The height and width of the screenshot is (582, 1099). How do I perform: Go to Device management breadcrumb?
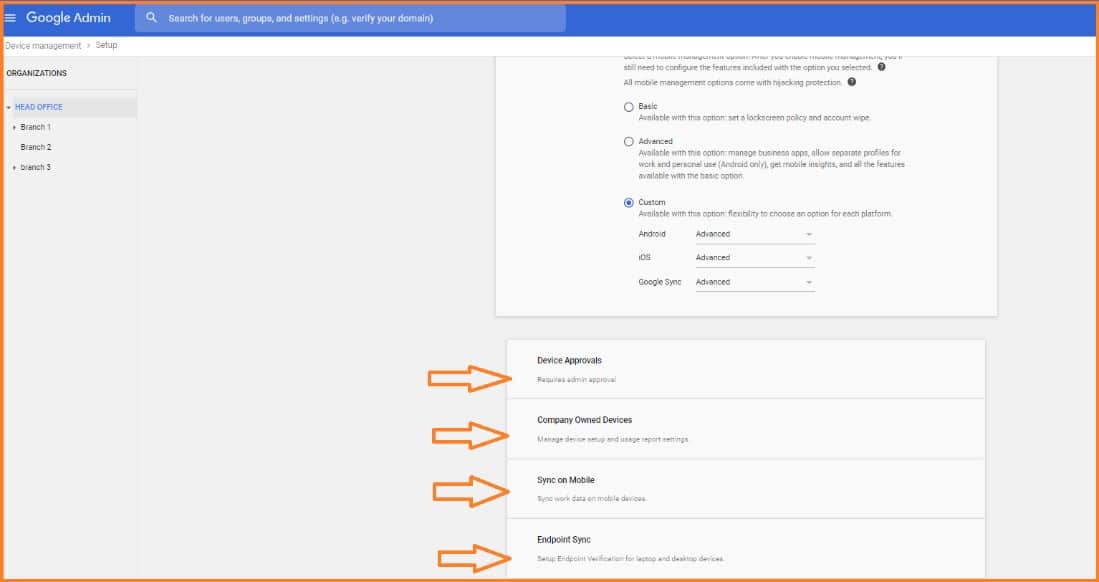point(43,46)
